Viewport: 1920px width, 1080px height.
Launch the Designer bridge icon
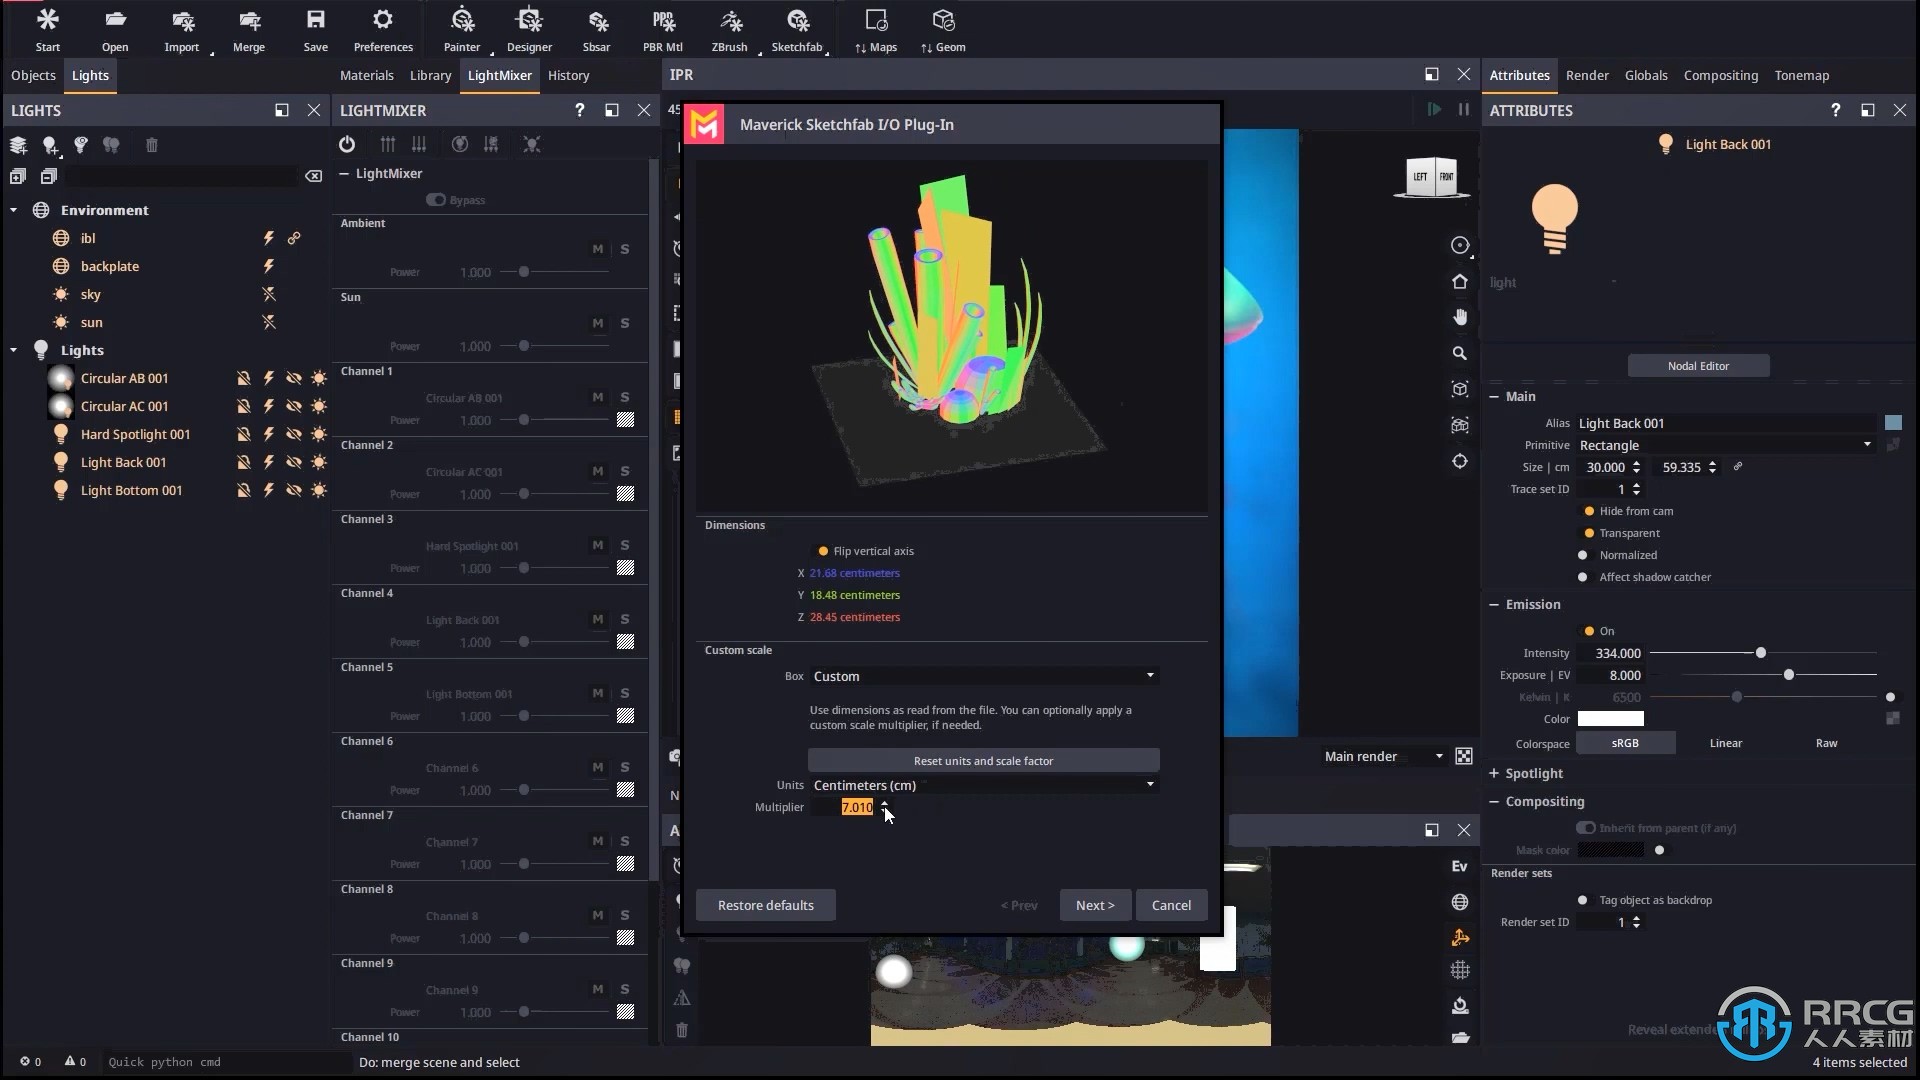529,30
